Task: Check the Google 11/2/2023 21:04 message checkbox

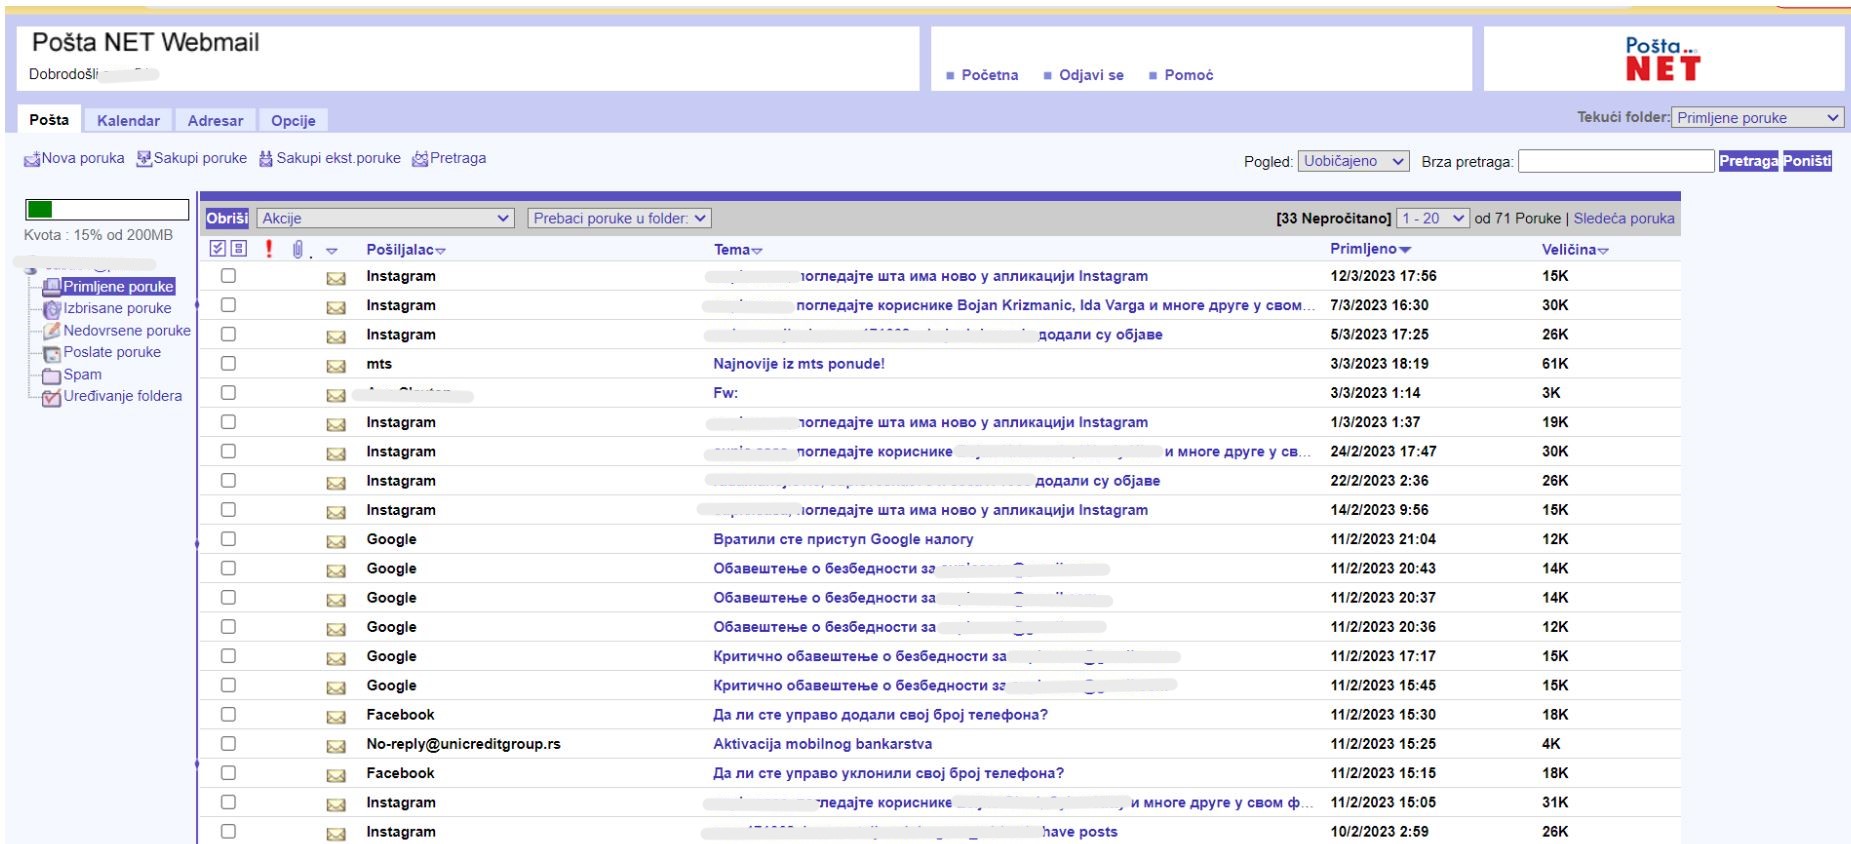Action: (228, 539)
